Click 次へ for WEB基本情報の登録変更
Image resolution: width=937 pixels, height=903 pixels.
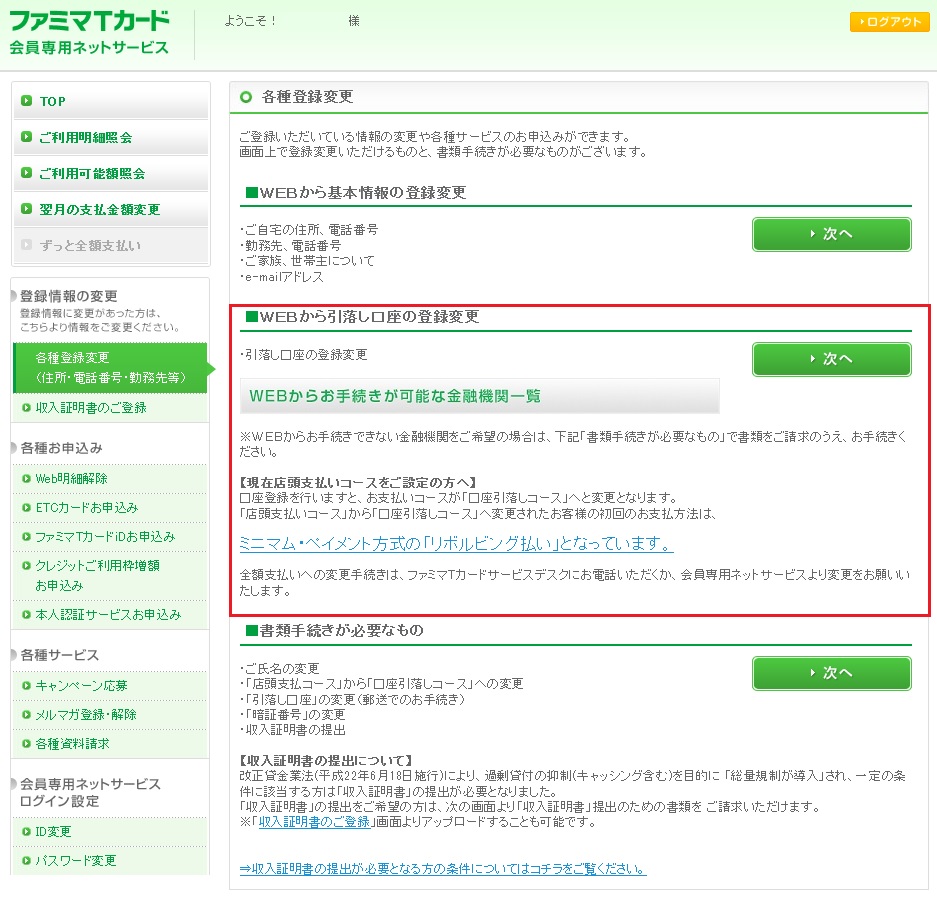(x=831, y=234)
